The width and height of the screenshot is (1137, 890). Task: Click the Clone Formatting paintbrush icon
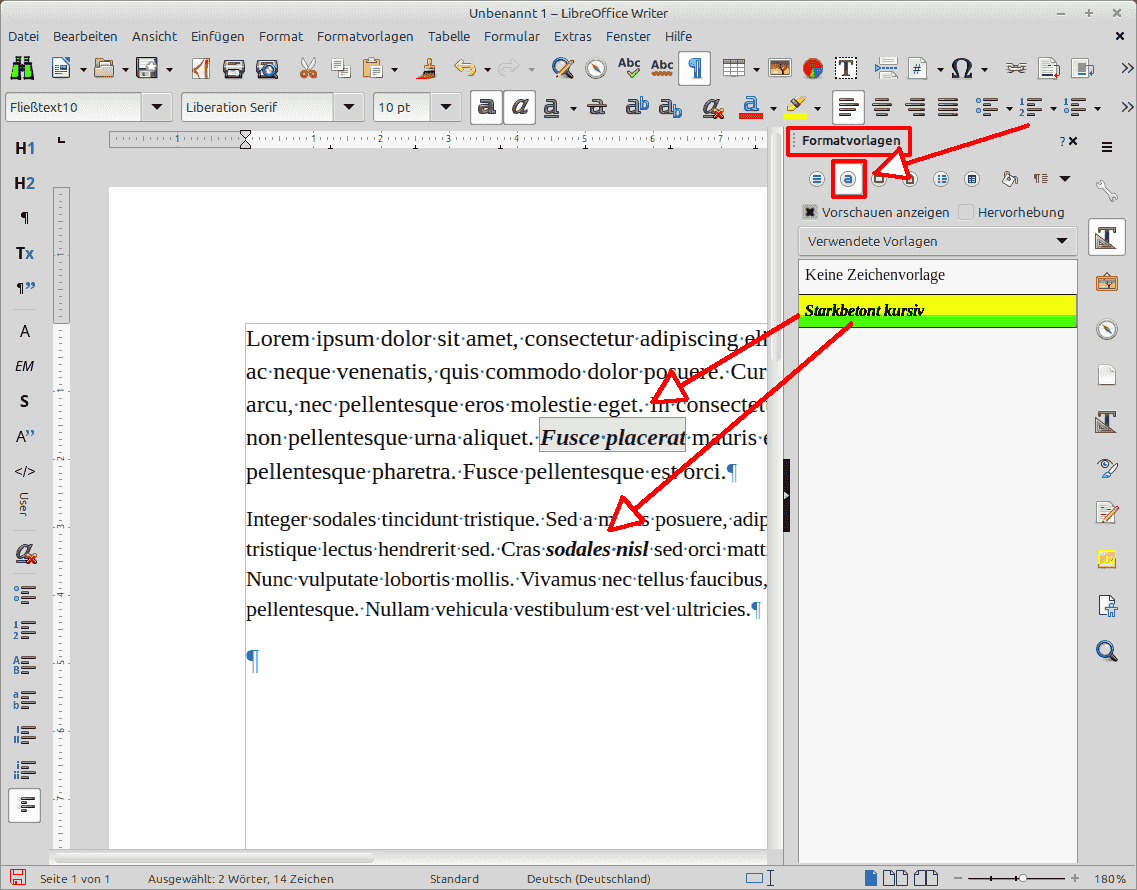428,68
